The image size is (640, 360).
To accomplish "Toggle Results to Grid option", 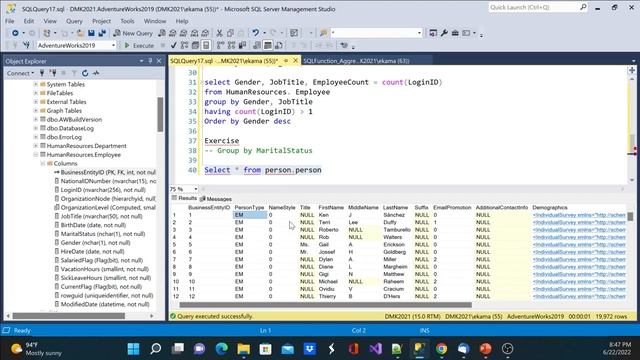I will click(268, 45).
